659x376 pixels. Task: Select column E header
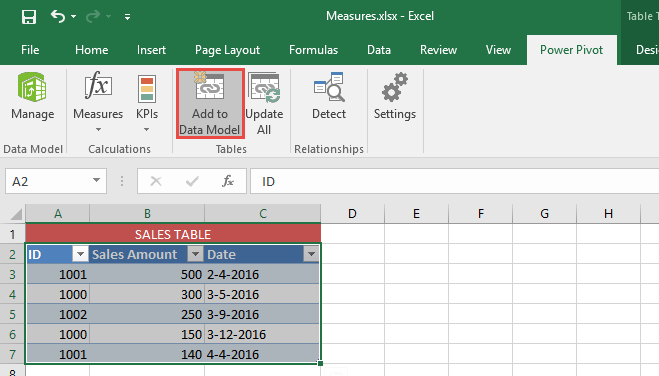pyautogui.click(x=416, y=214)
